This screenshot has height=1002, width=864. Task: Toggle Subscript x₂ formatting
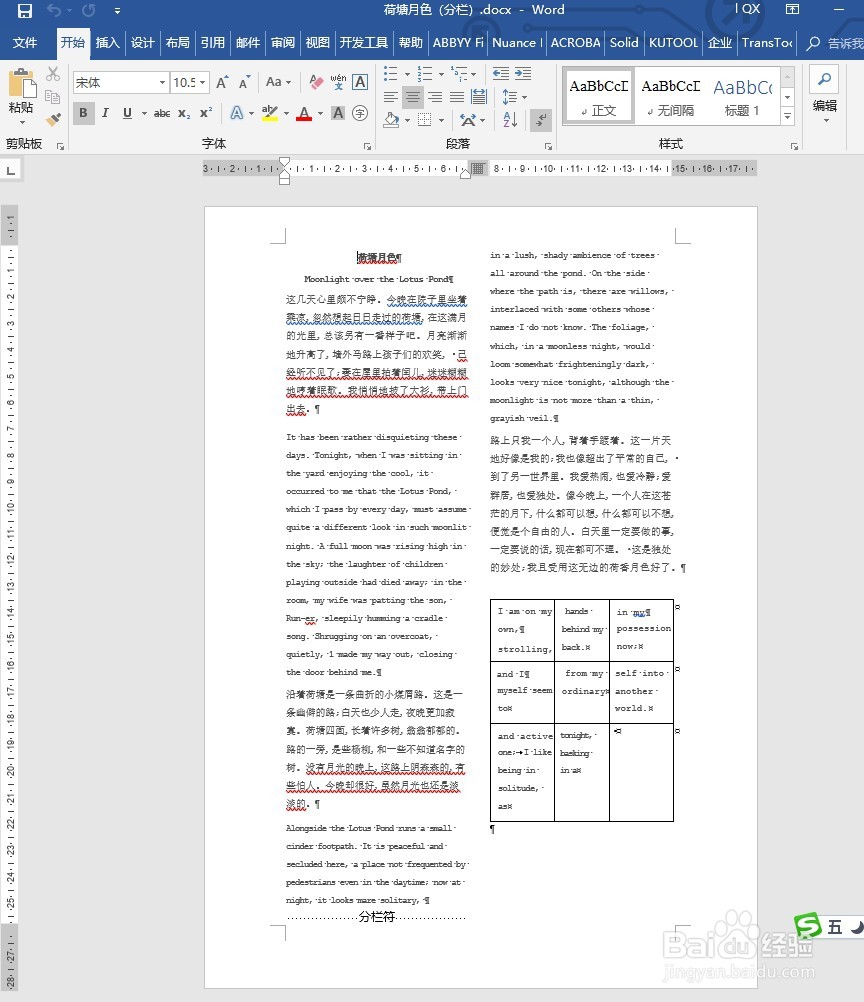click(x=184, y=113)
